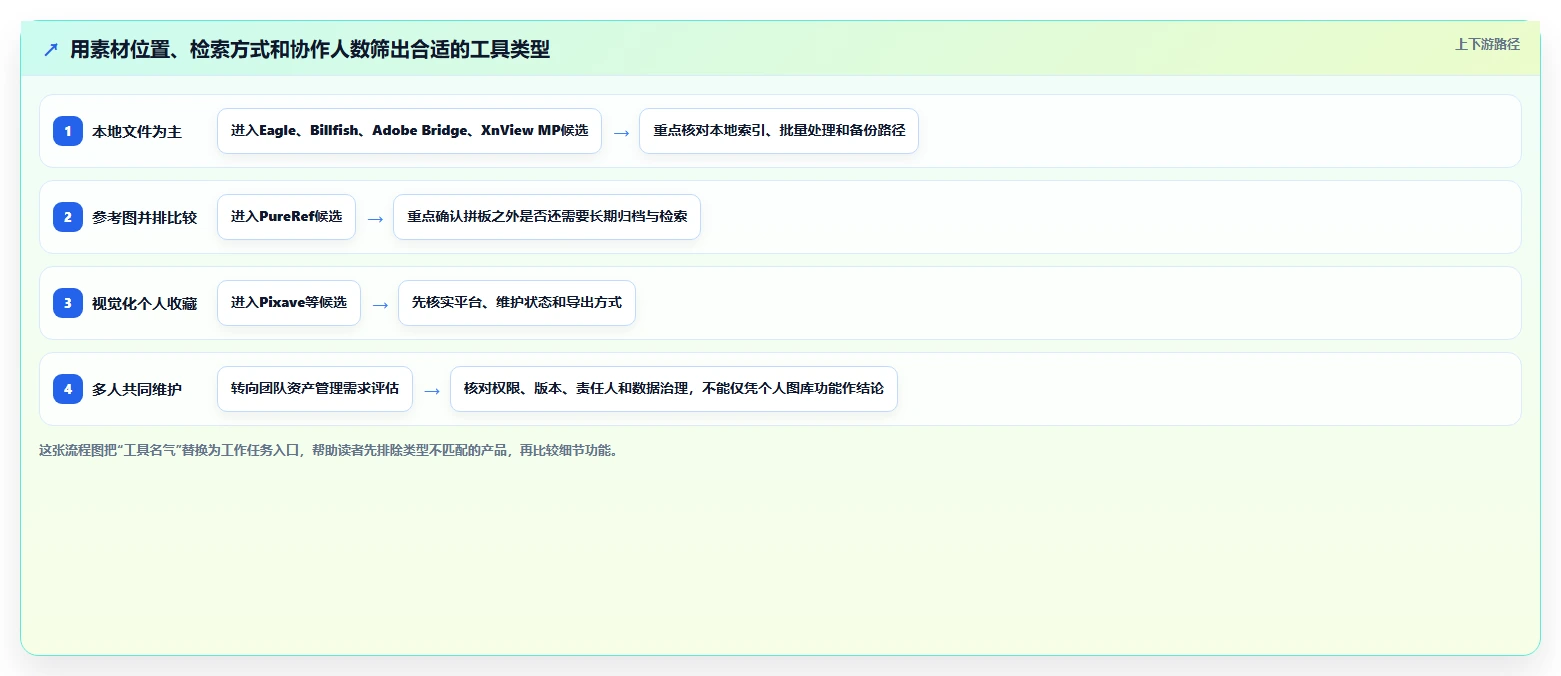The image size is (1561, 676).
Task: Click the arrow after 转向团队资产管理需求评估
Action: 432,390
